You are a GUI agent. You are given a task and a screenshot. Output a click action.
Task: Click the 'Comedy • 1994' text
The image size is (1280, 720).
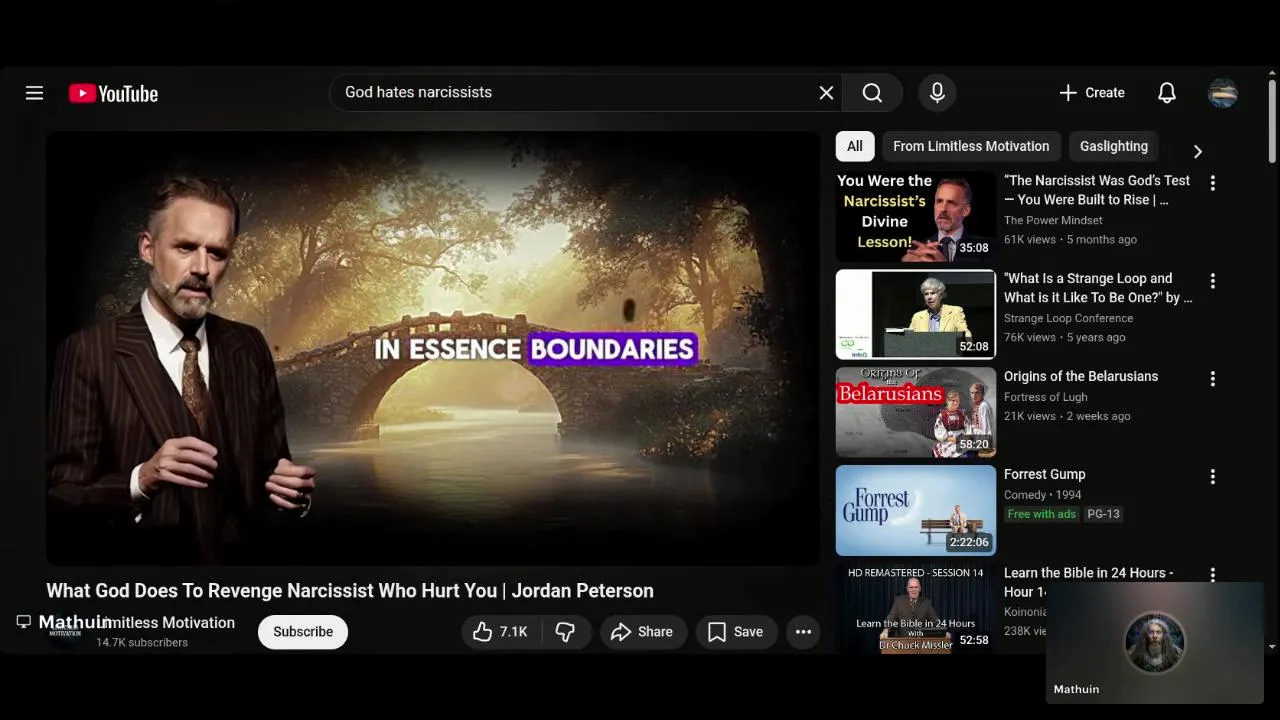pyautogui.click(x=1043, y=495)
